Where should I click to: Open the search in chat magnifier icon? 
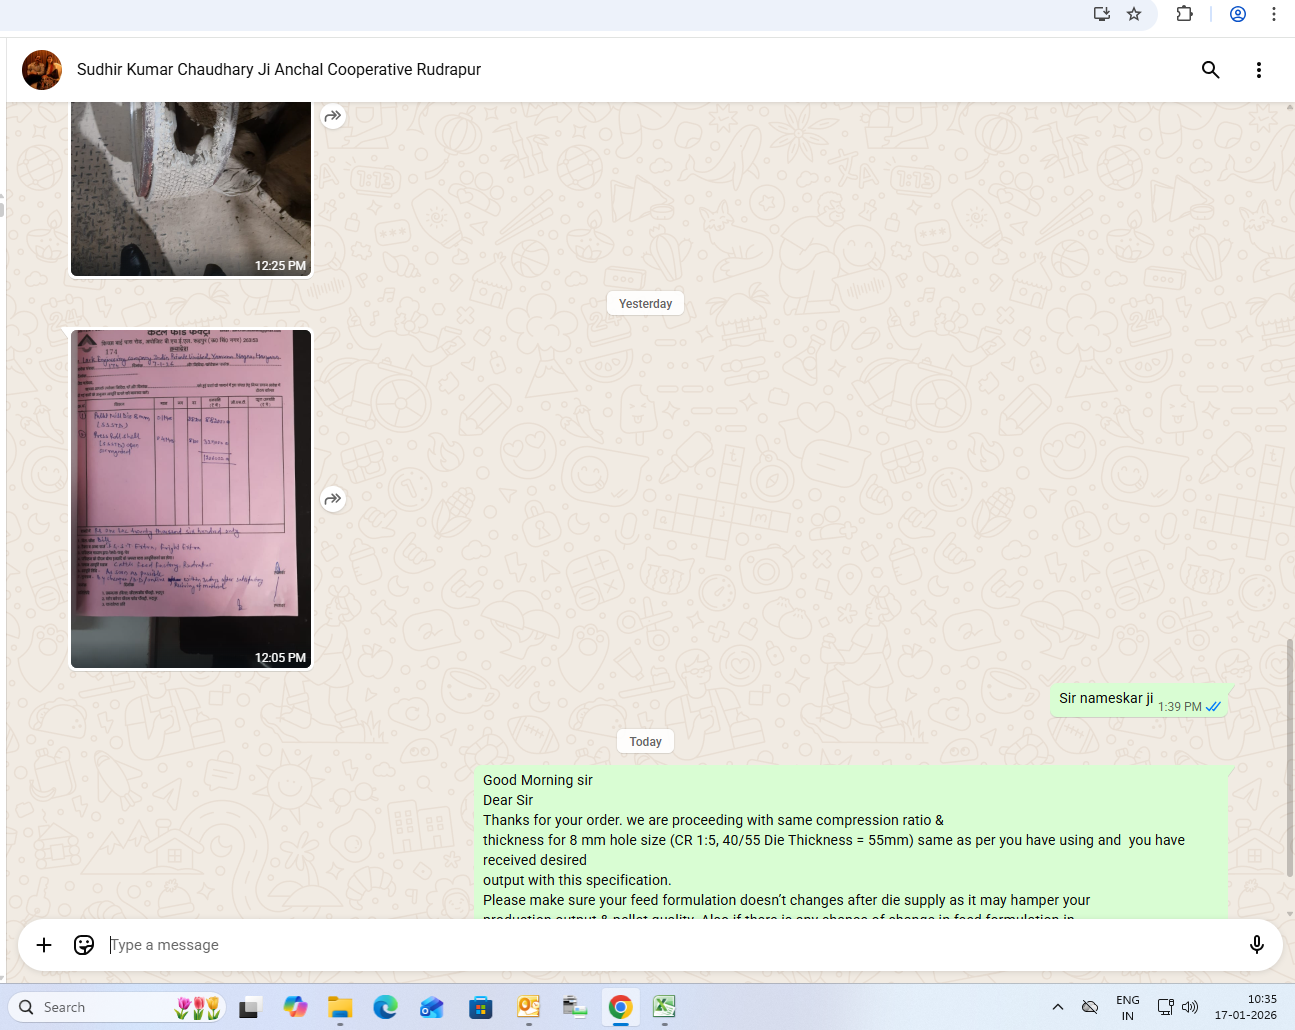(1210, 70)
